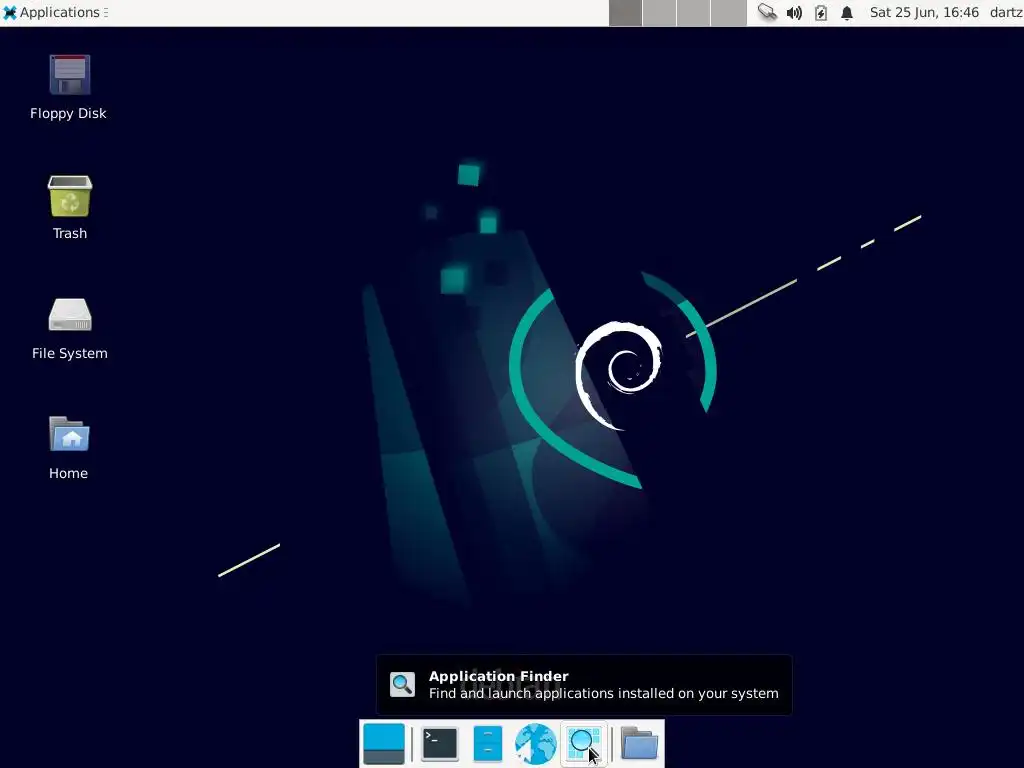Launch the Terminal emulator from dock
This screenshot has height=768, width=1024.
440,744
